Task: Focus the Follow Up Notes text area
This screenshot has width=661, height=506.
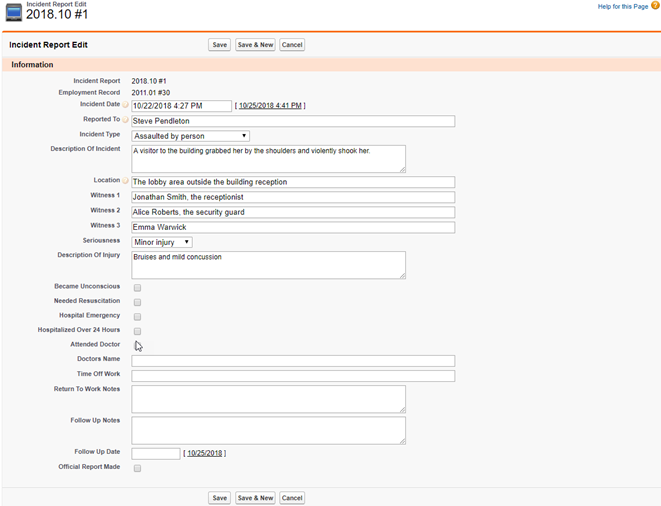Action: coord(268,430)
